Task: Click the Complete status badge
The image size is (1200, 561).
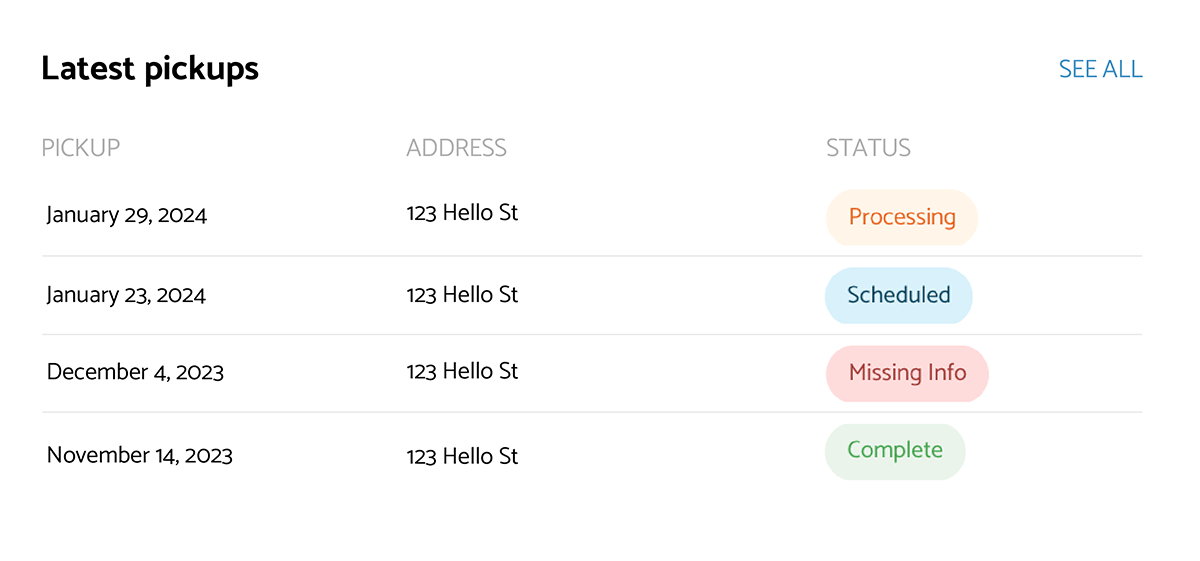Action: [895, 451]
